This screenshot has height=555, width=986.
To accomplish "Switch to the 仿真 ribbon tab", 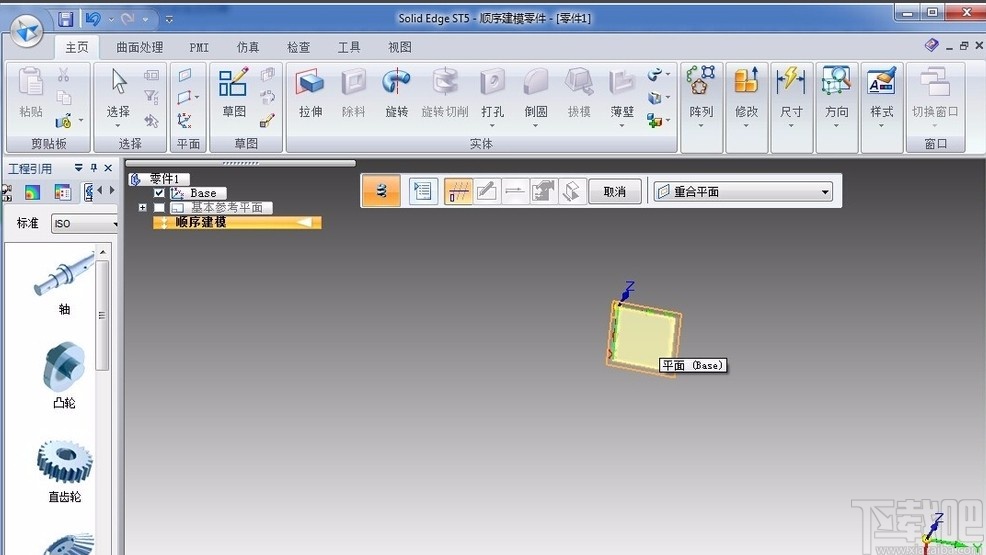I will click(x=248, y=47).
